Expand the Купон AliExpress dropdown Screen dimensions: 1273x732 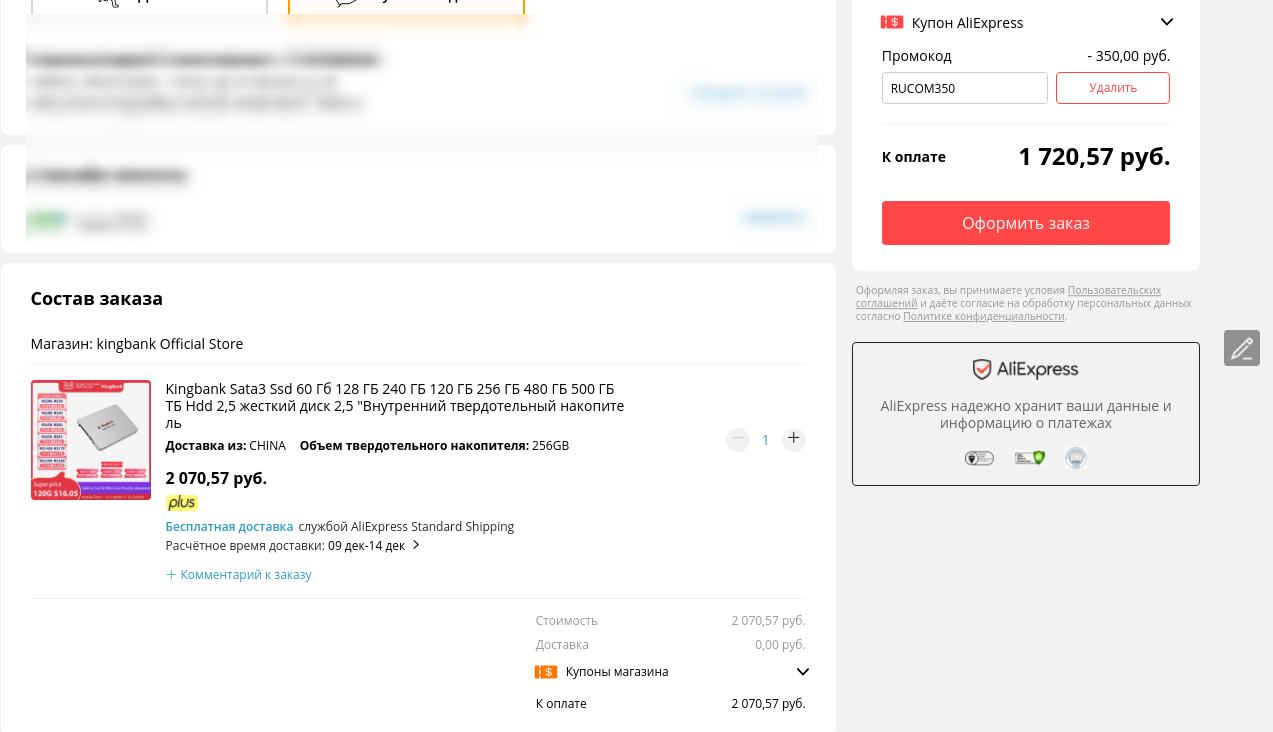pos(1166,22)
